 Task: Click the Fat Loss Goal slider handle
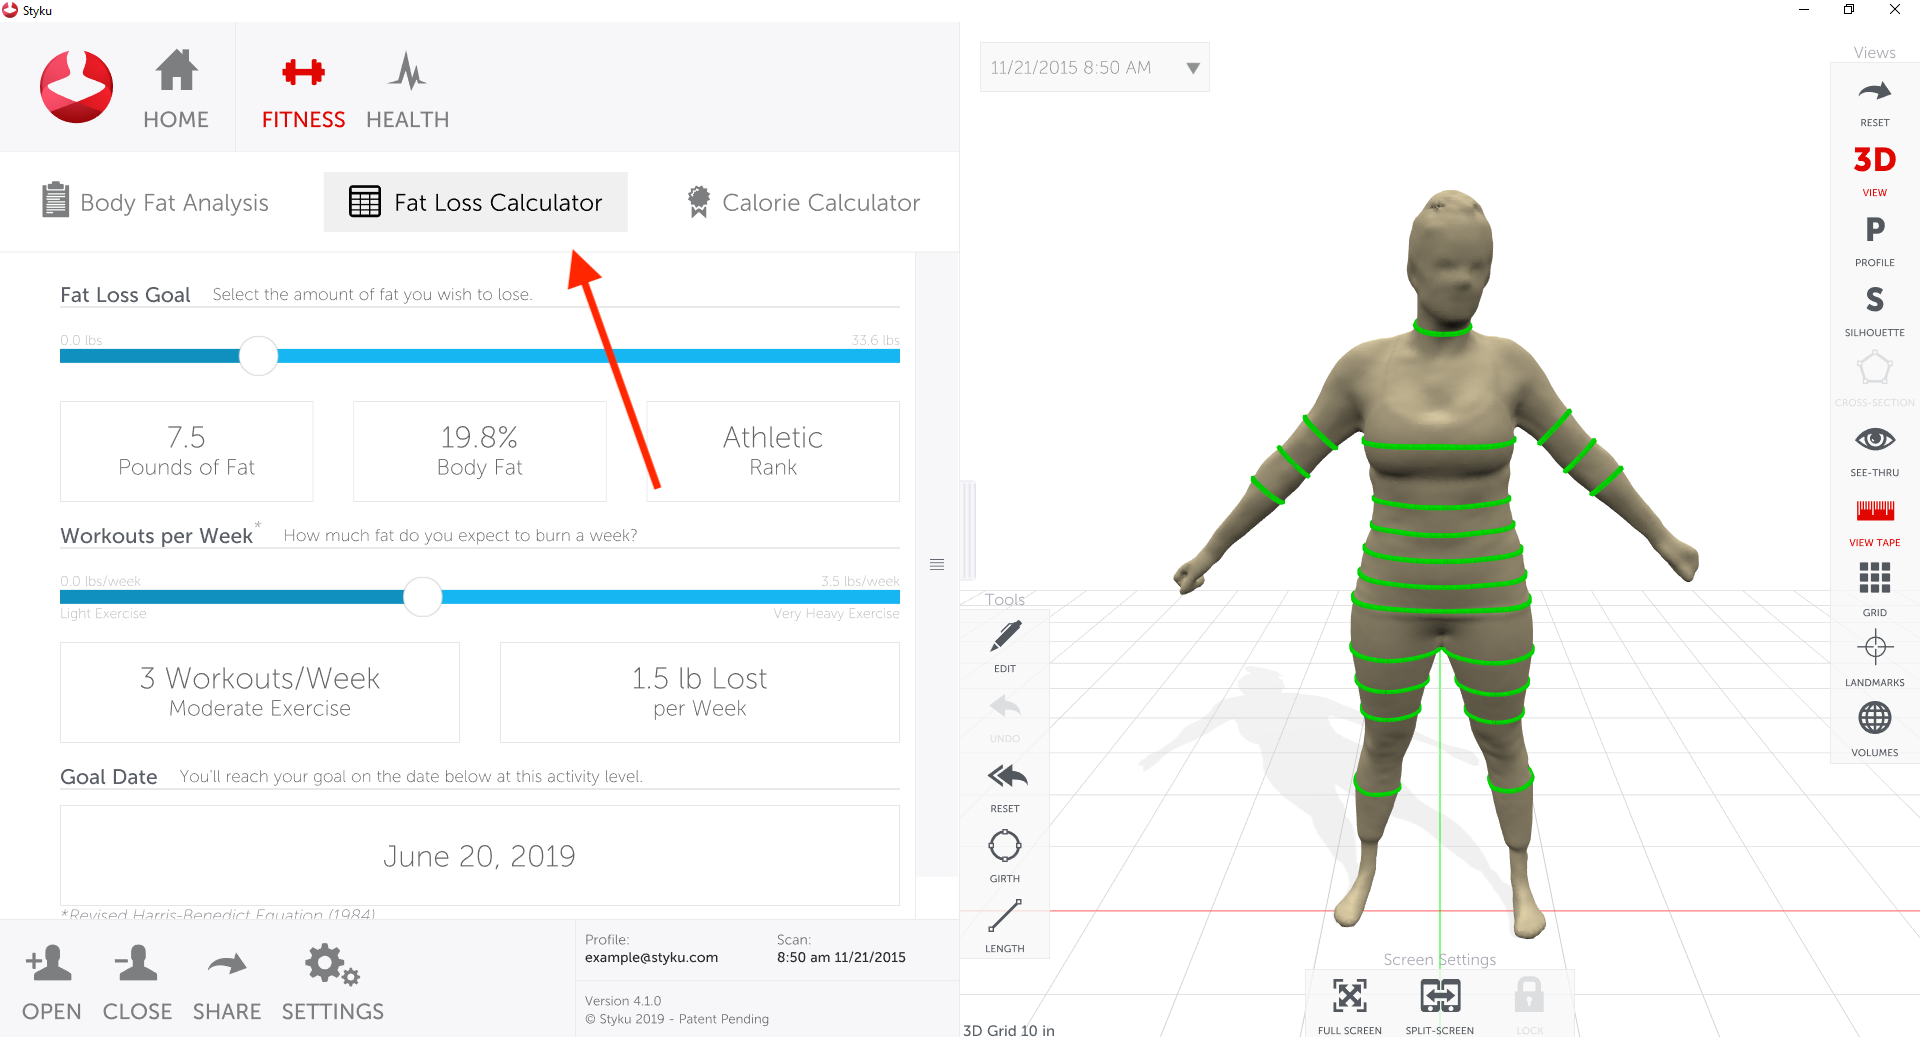[x=258, y=356]
